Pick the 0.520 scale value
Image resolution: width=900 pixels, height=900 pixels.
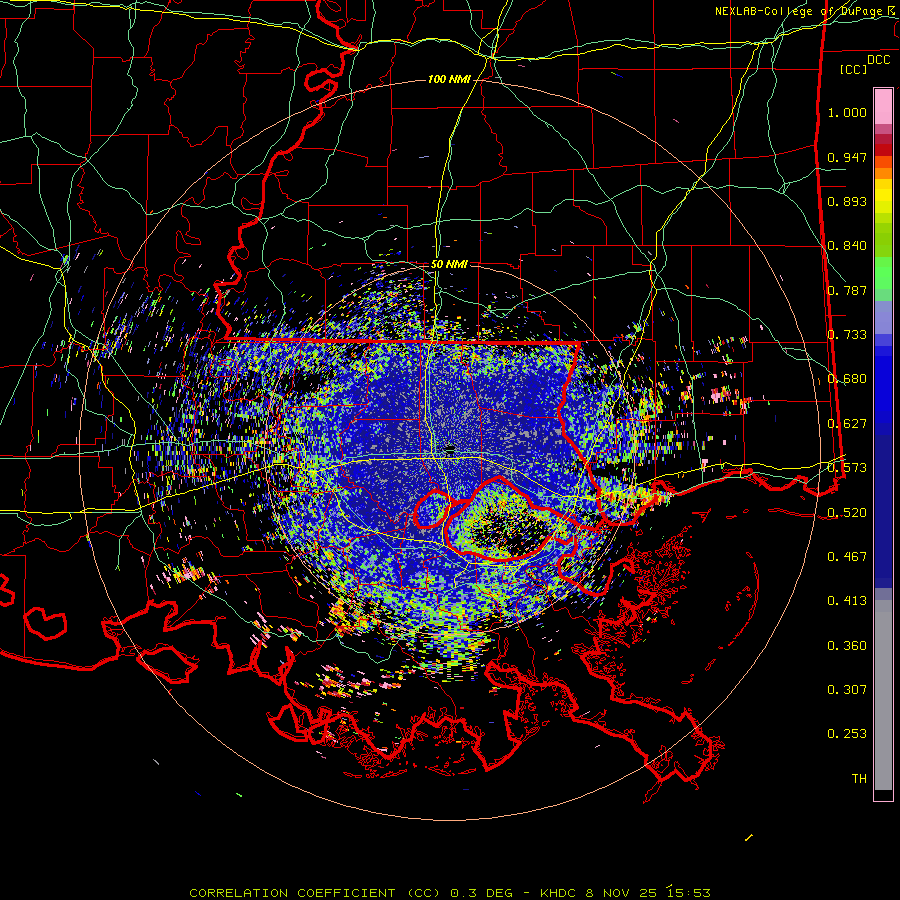pyautogui.click(x=847, y=513)
